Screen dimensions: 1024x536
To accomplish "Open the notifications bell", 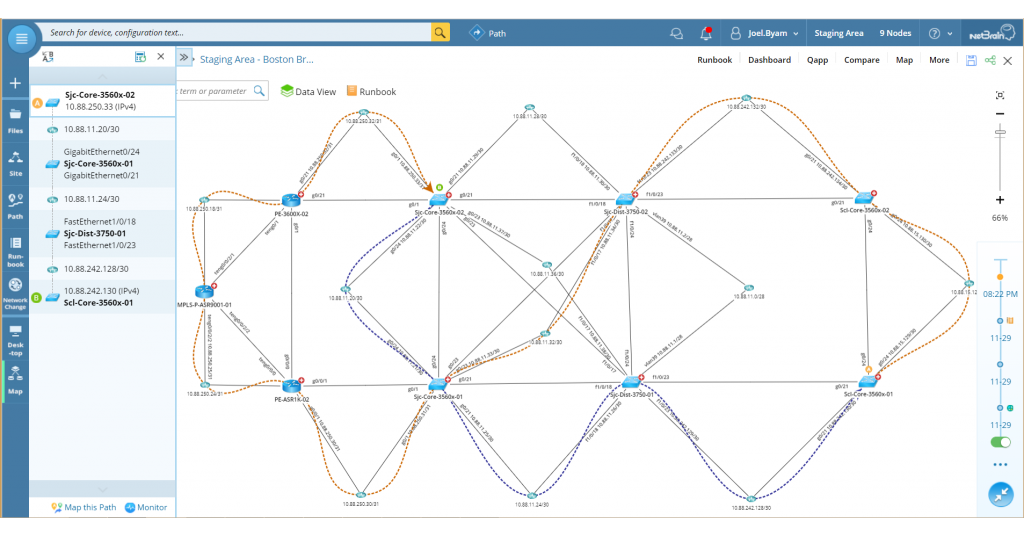I will click(x=706, y=33).
